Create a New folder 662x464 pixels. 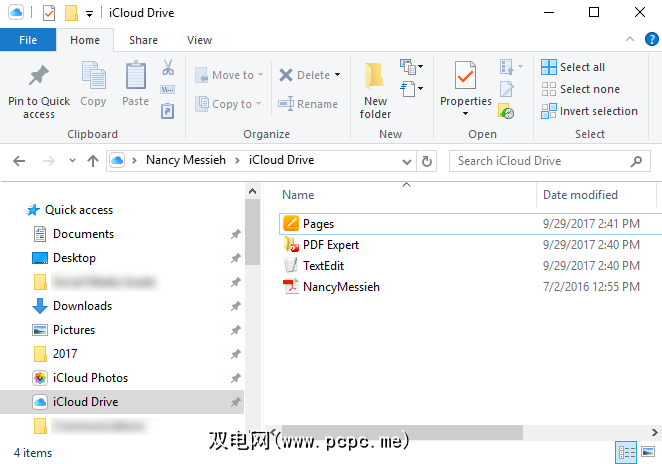click(375, 90)
